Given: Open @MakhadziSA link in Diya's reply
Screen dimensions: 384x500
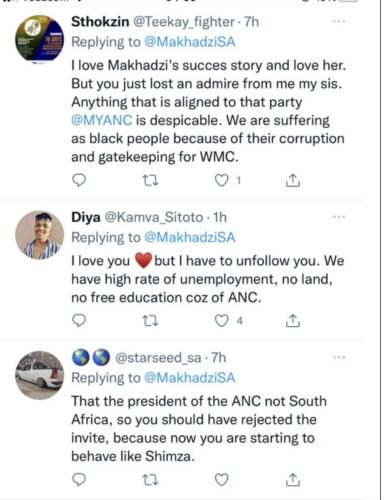Looking at the screenshot, I should click(190, 237).
